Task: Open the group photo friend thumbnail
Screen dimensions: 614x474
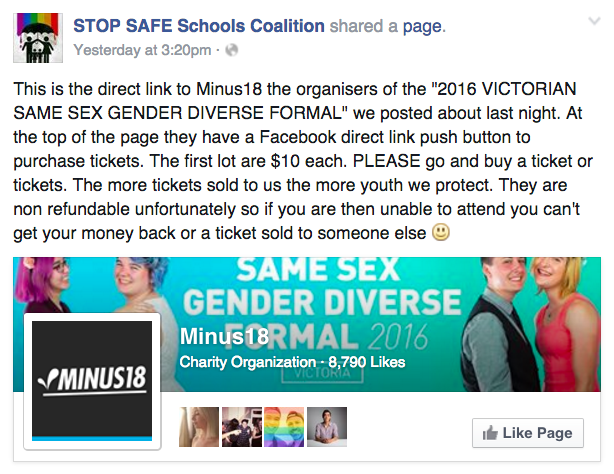Action: (242, 427)
